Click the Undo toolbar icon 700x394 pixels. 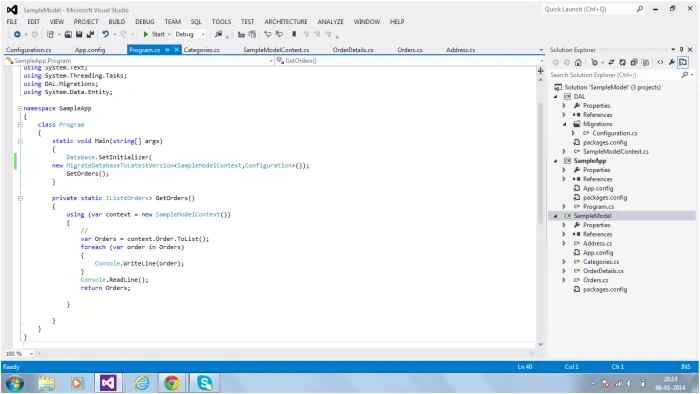click(x=105, y=34)
